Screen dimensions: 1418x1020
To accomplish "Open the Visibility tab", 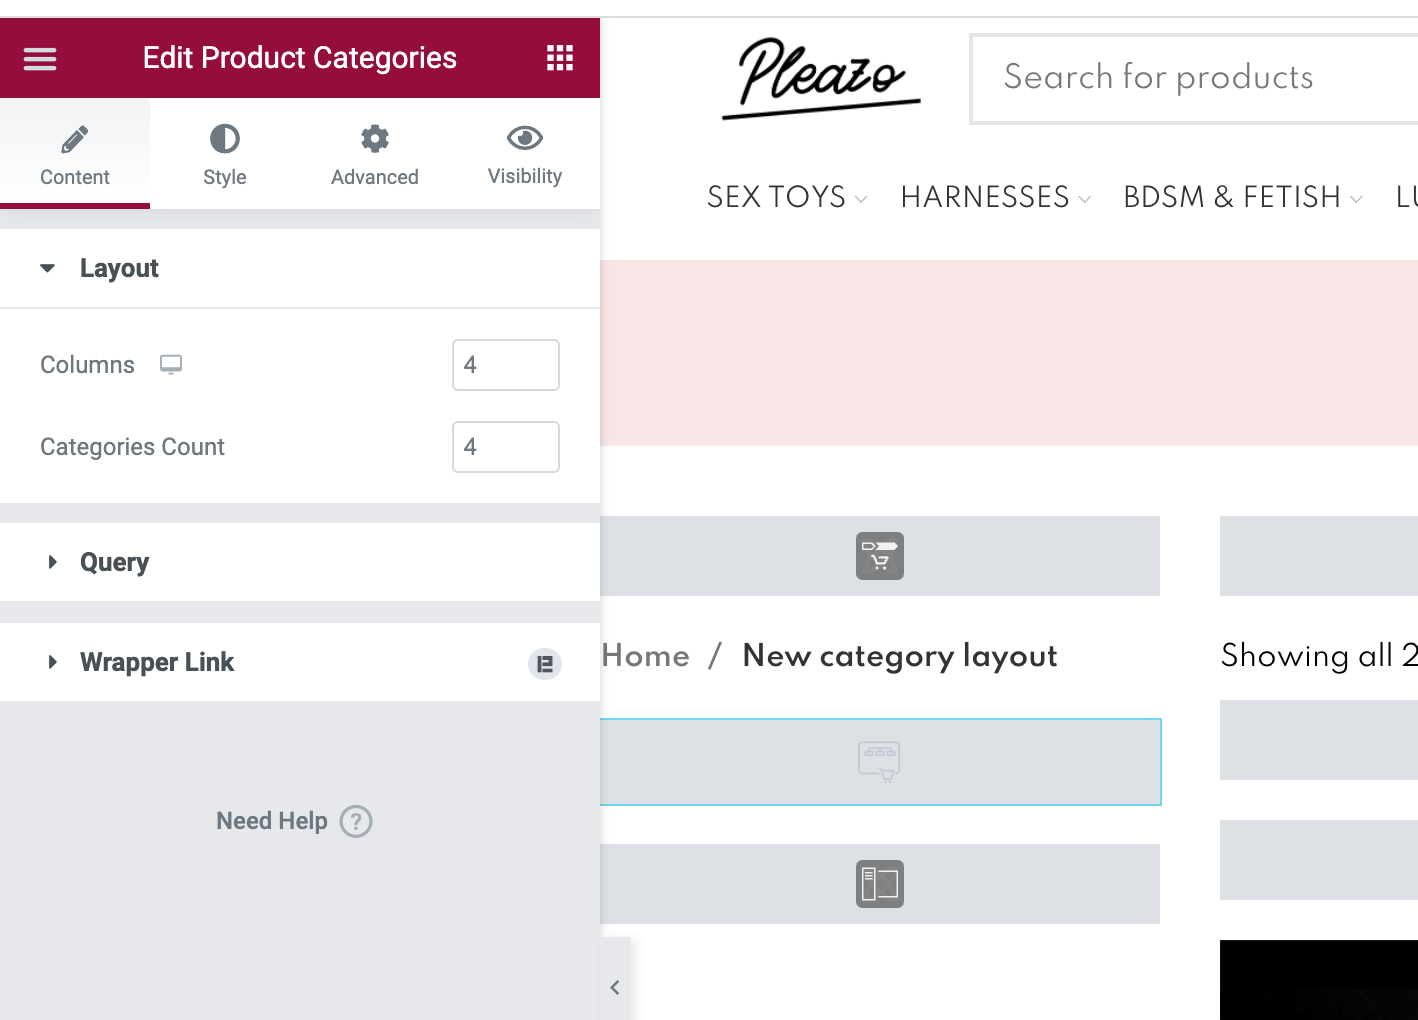I will (524, 155).
